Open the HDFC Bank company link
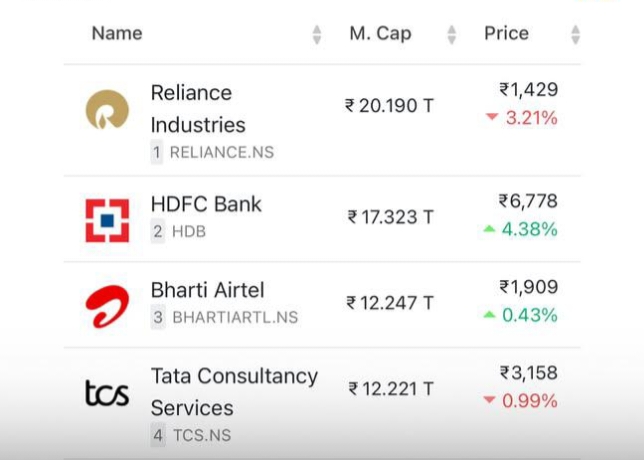This screenshot has width=644, height=460. [x=206, y=204]
